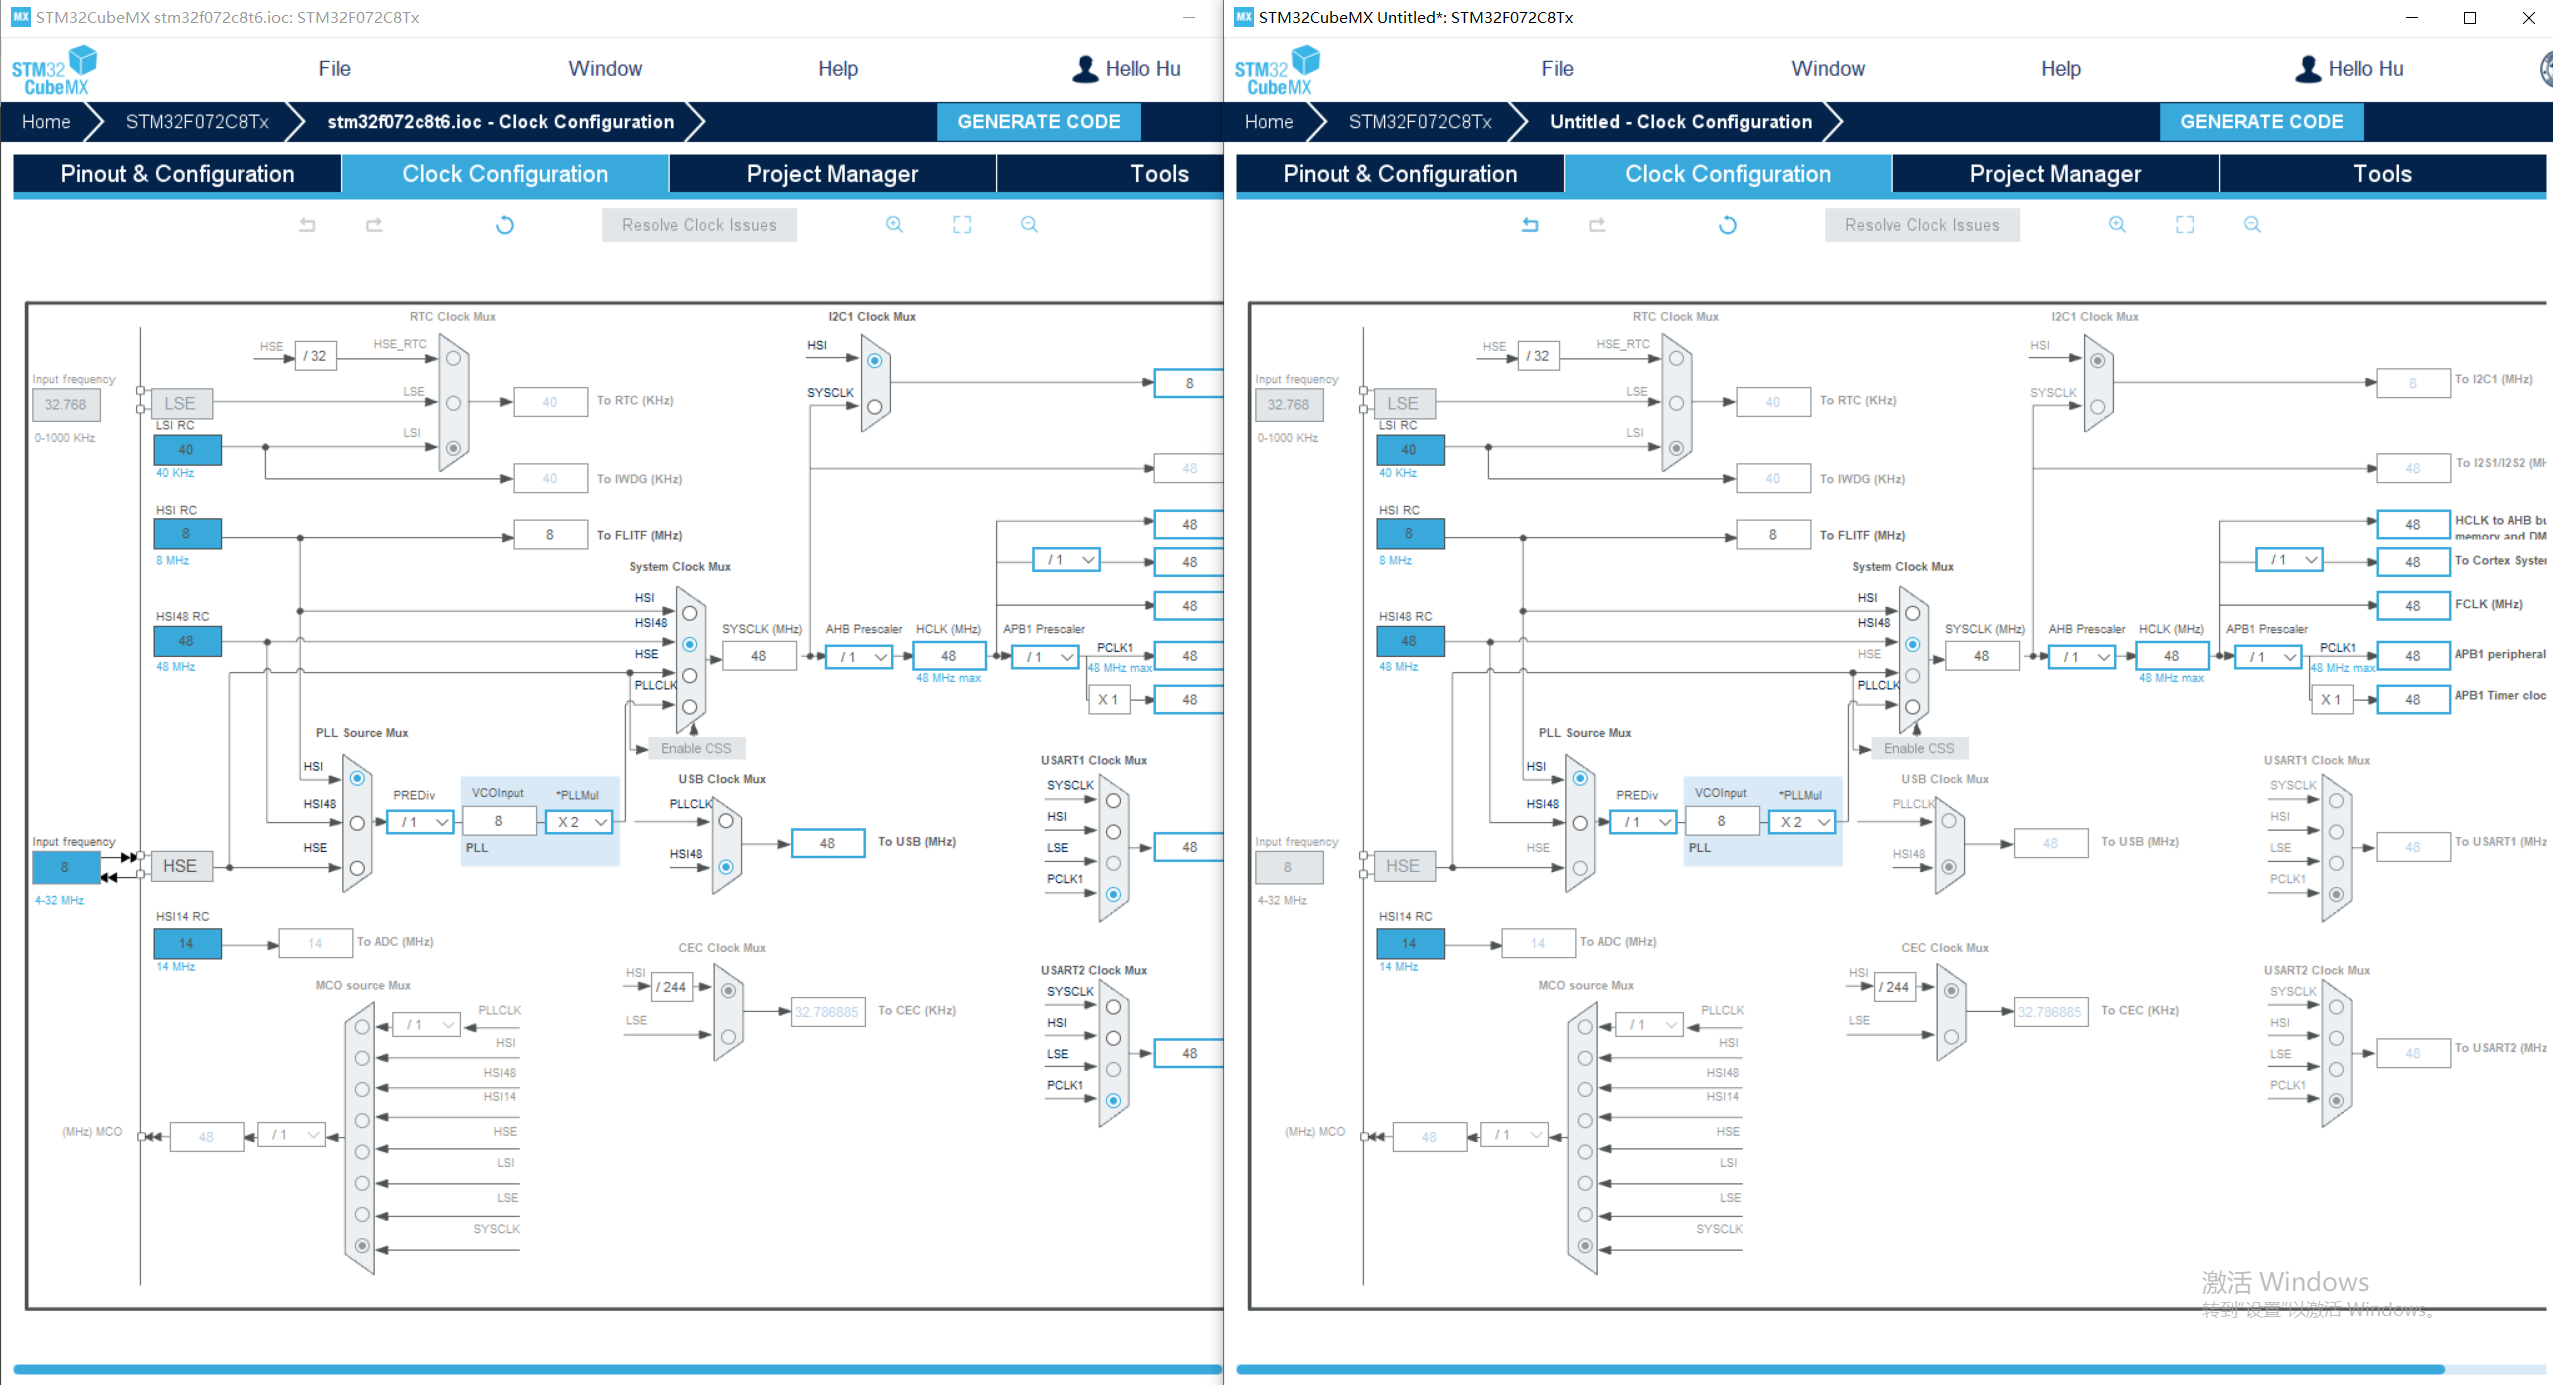Viewport: 2553px width, 1385px height.
Task: Click GENERATE CODE in right window
Action: tap(2261, 122)
